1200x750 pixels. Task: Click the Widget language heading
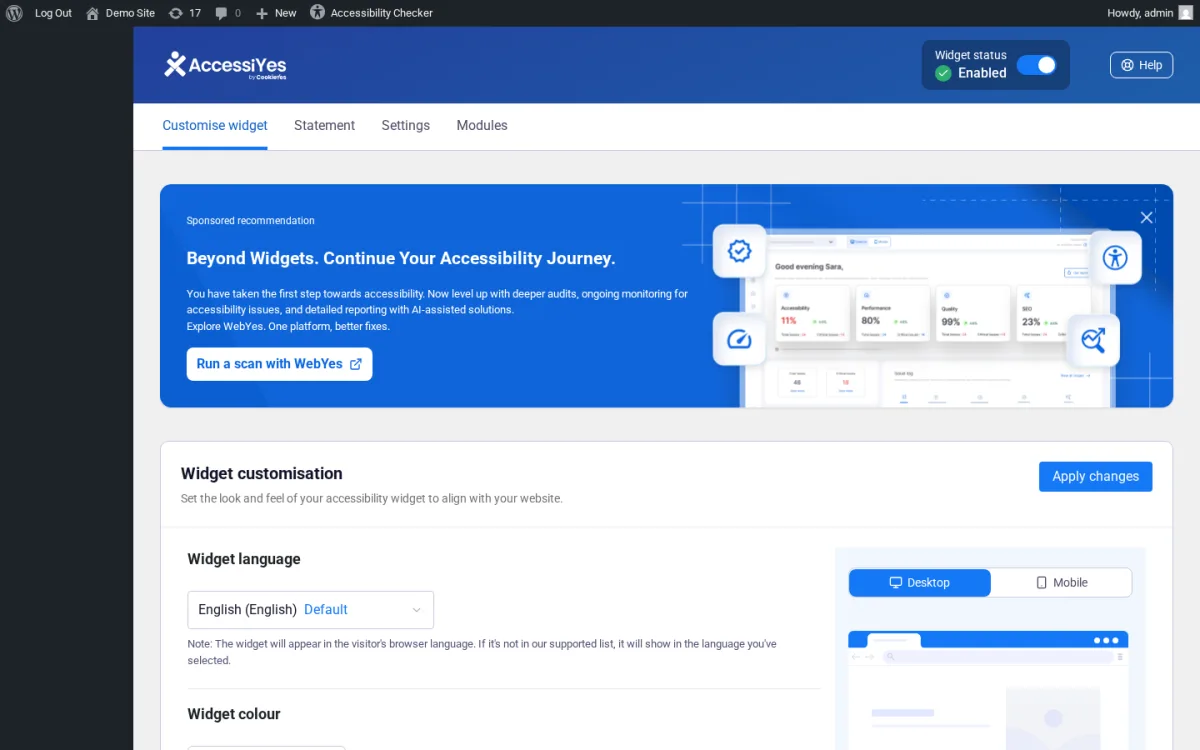coord(244,559)
